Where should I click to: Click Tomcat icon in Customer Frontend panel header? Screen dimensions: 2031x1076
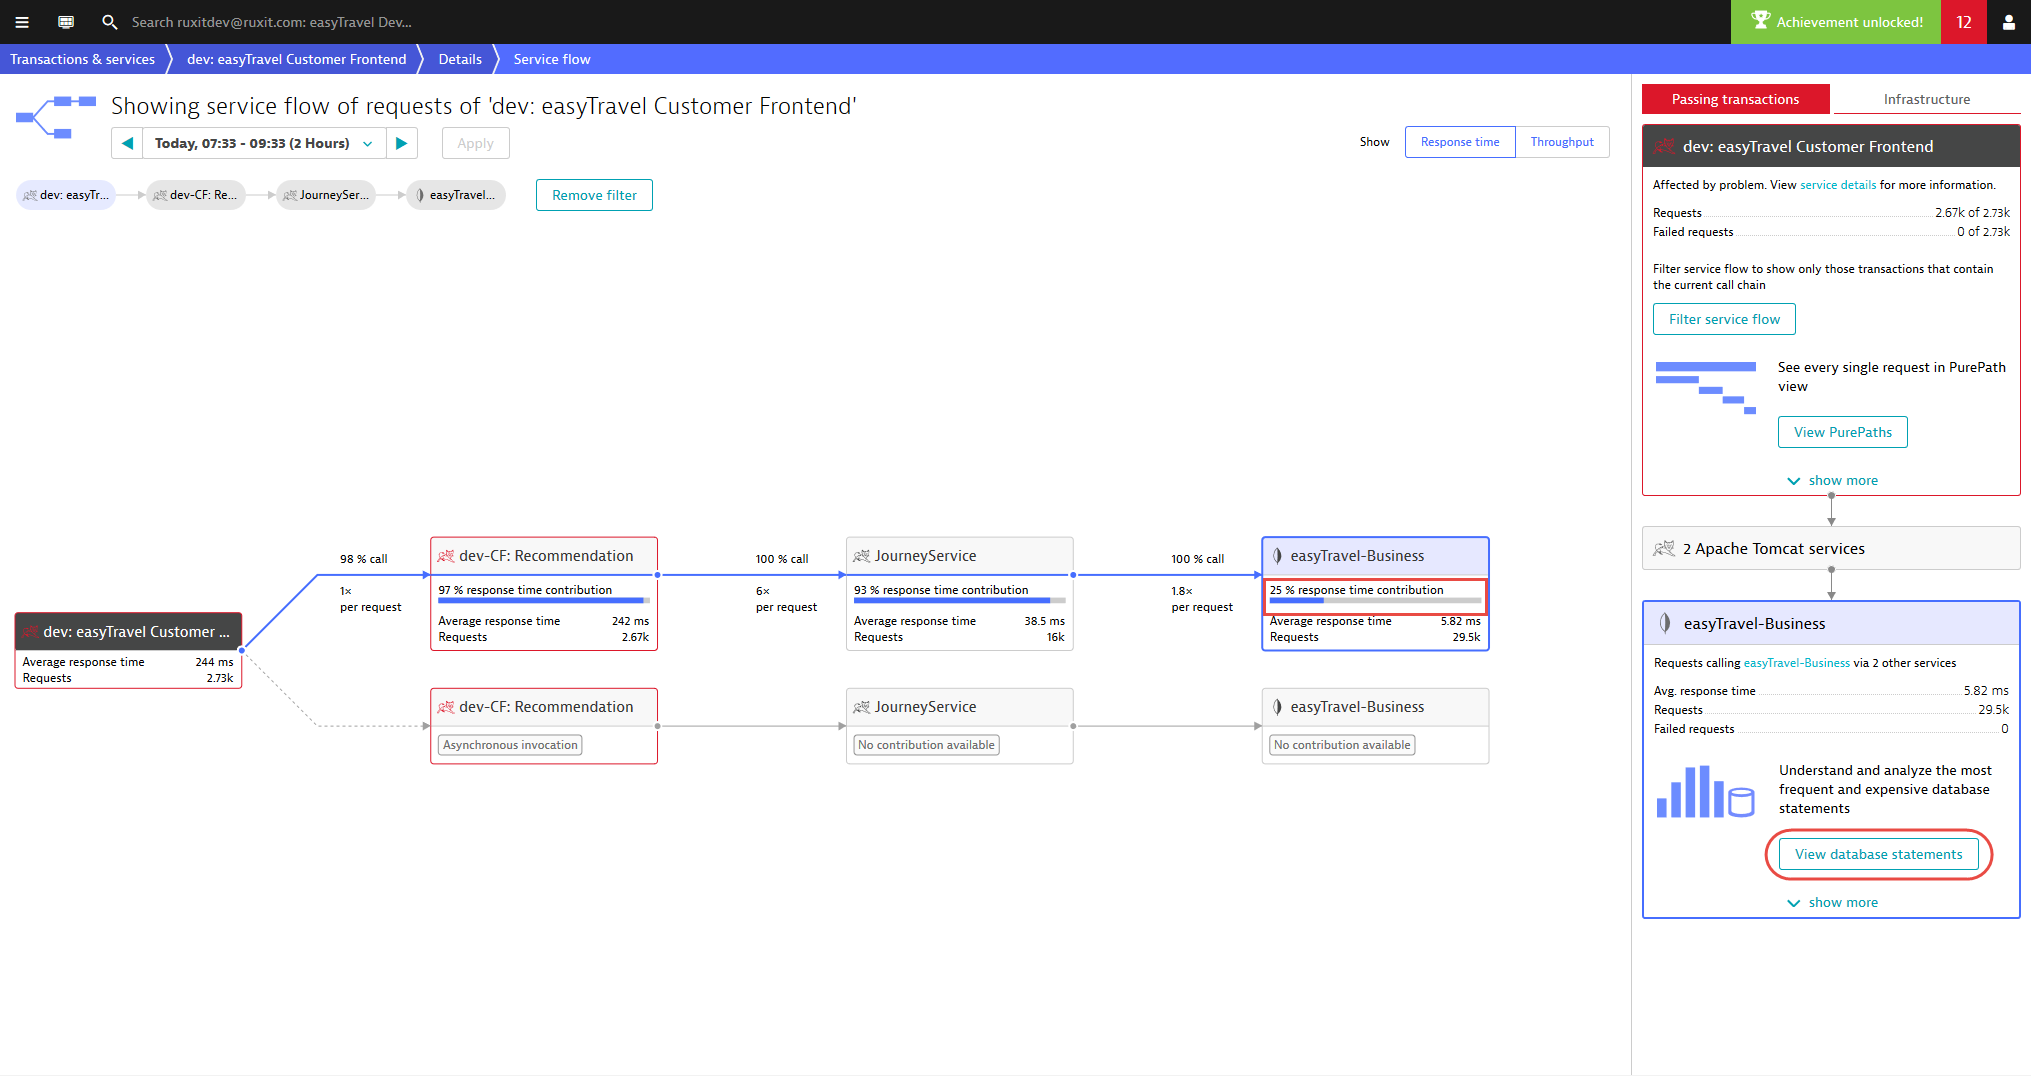click(1664, 146)
